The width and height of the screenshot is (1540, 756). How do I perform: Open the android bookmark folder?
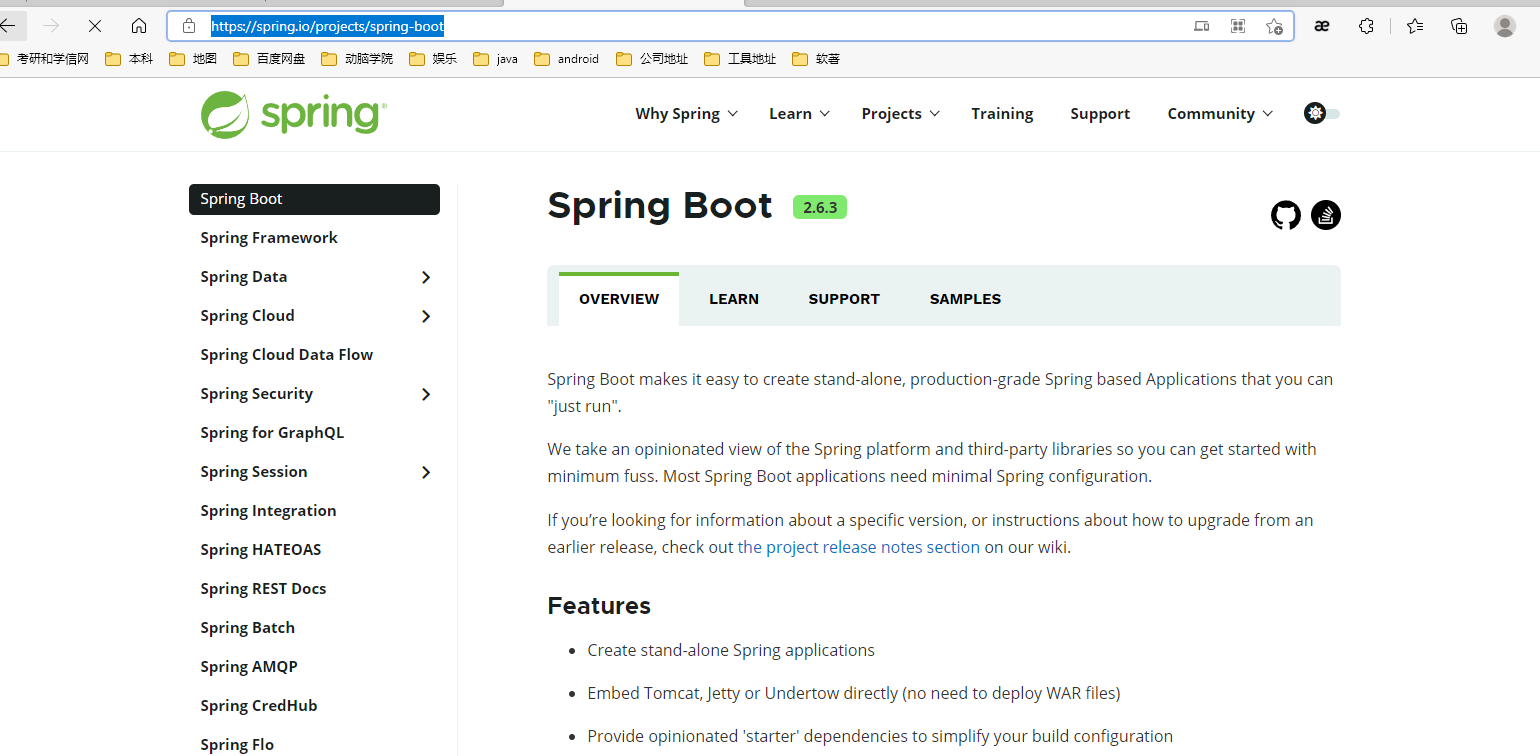(x=566, y=59)
